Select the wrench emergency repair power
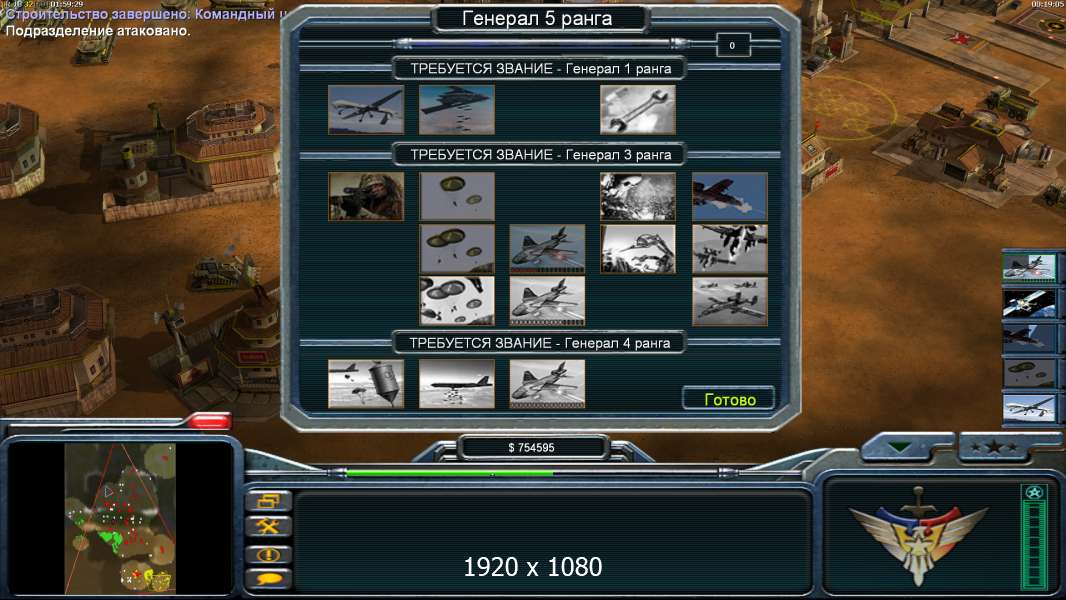Viewport: 1066px width, 600px height. tap(638, 109)
